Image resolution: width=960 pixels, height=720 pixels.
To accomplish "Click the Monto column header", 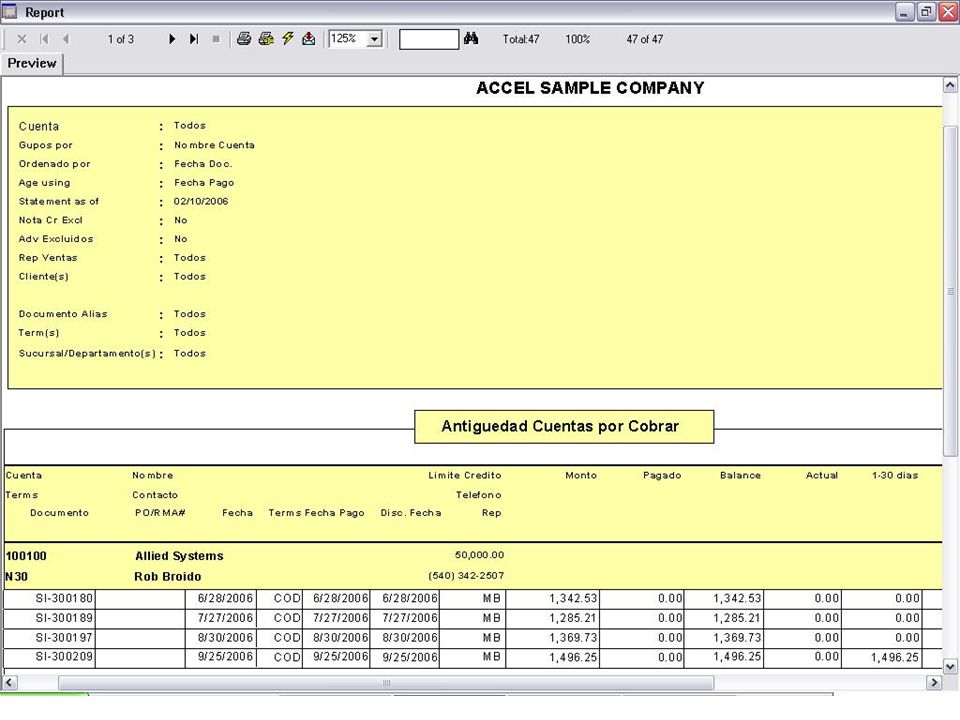I will click(x=580, y=475).
